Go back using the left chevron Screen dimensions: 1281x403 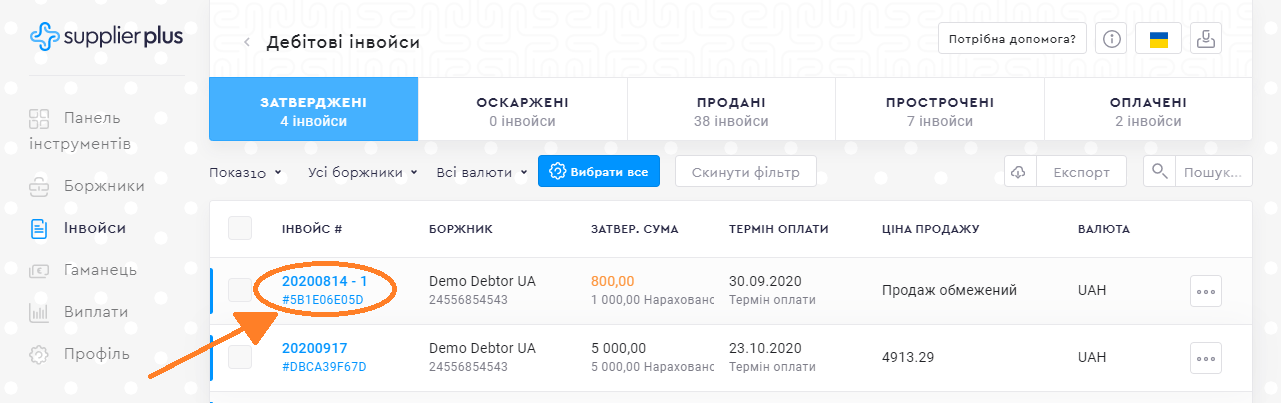[x=247, y=42]
